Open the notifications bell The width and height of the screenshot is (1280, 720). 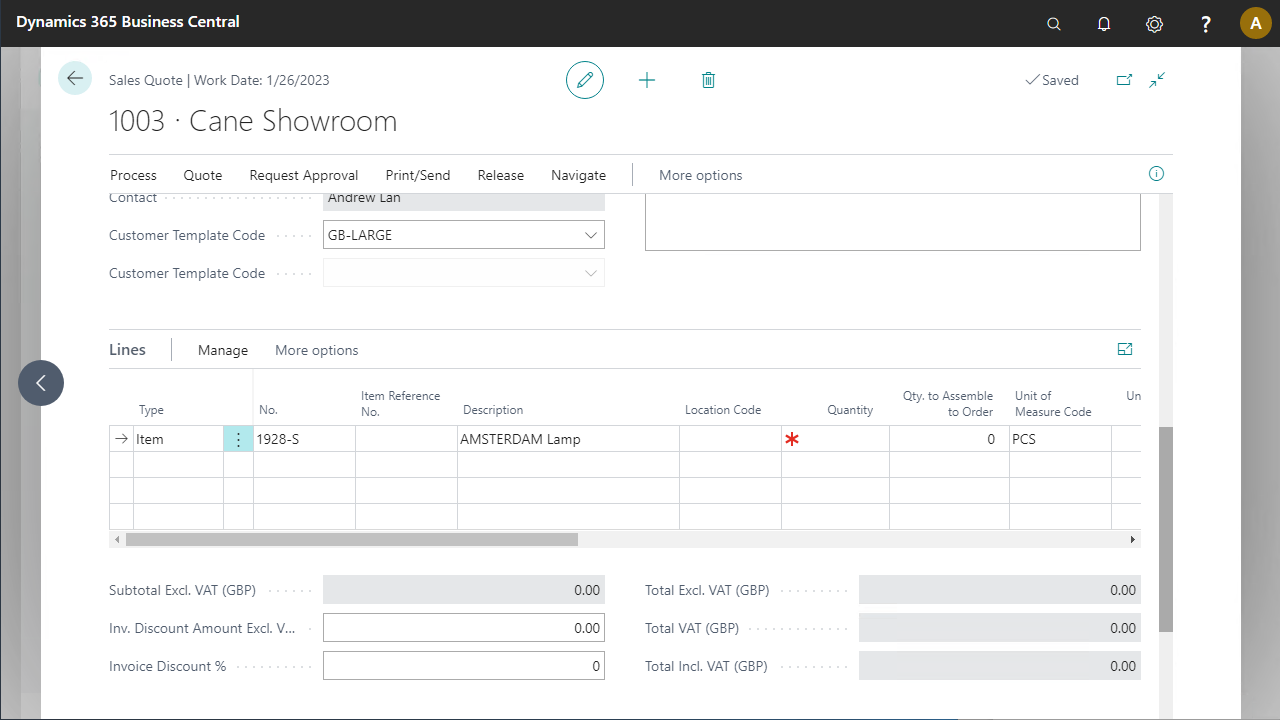point(1104,24)
